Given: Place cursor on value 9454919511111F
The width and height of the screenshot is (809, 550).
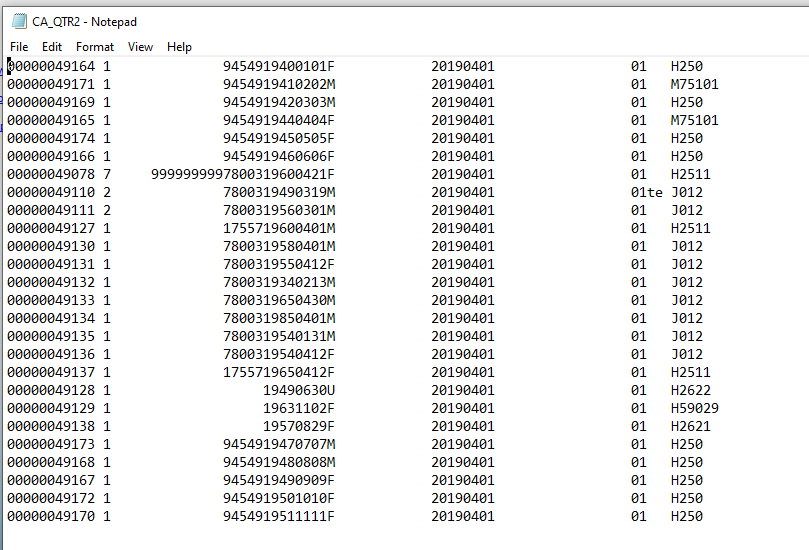Looking at the screenshot, I should tap(279, 516).
